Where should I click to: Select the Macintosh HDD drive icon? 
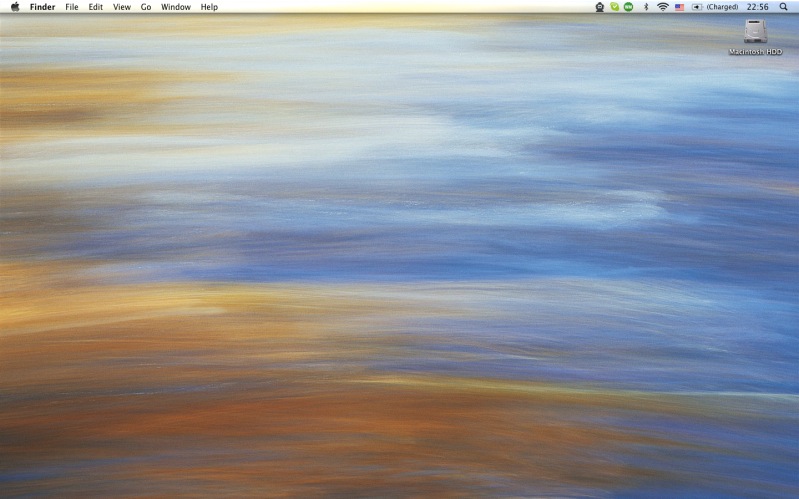755,31
